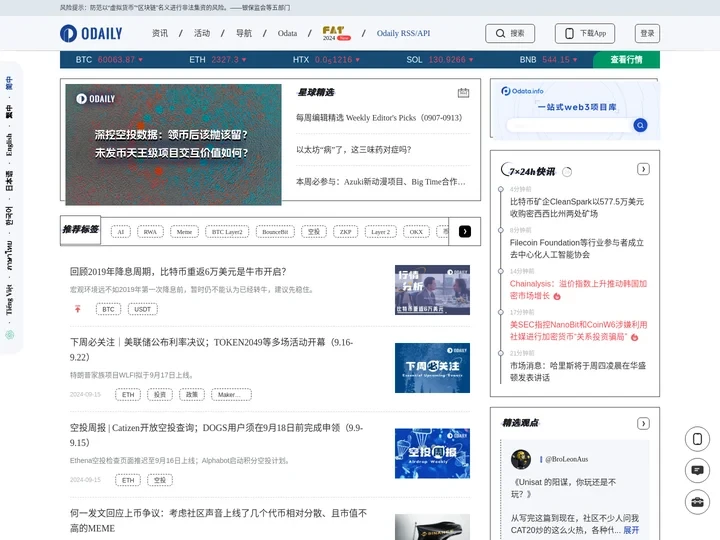The image size is (720, 540).
Task: Click the floating briefcase icon
Action: pos(697,502)
